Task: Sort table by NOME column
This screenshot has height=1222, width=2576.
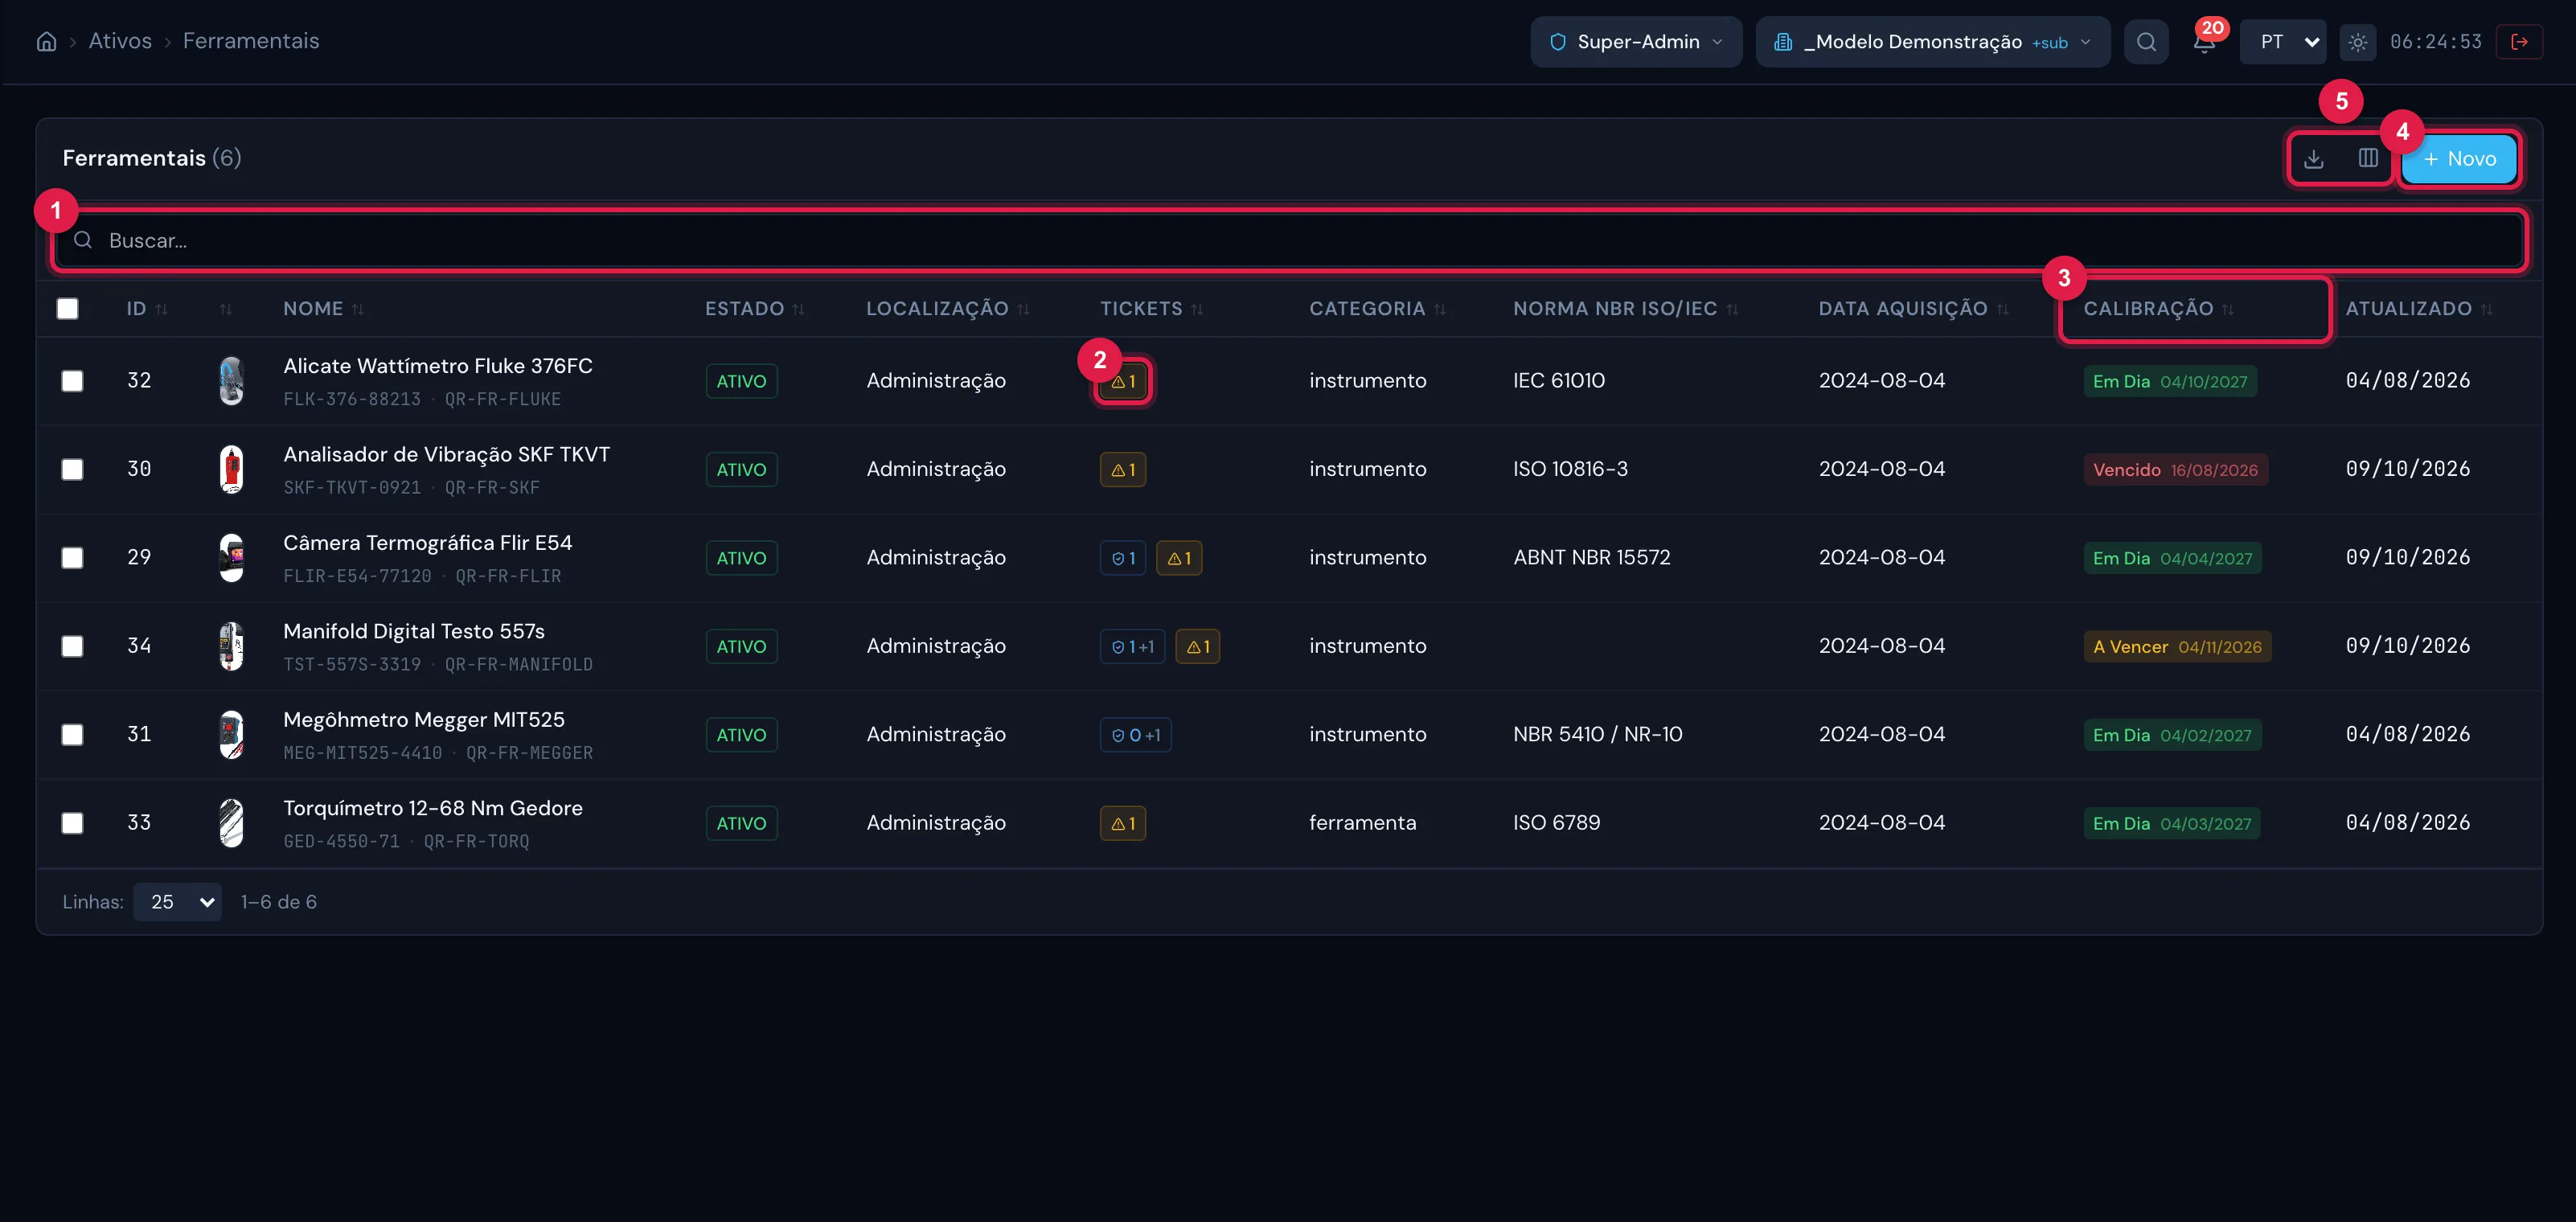Action: (x=323, y=309)
